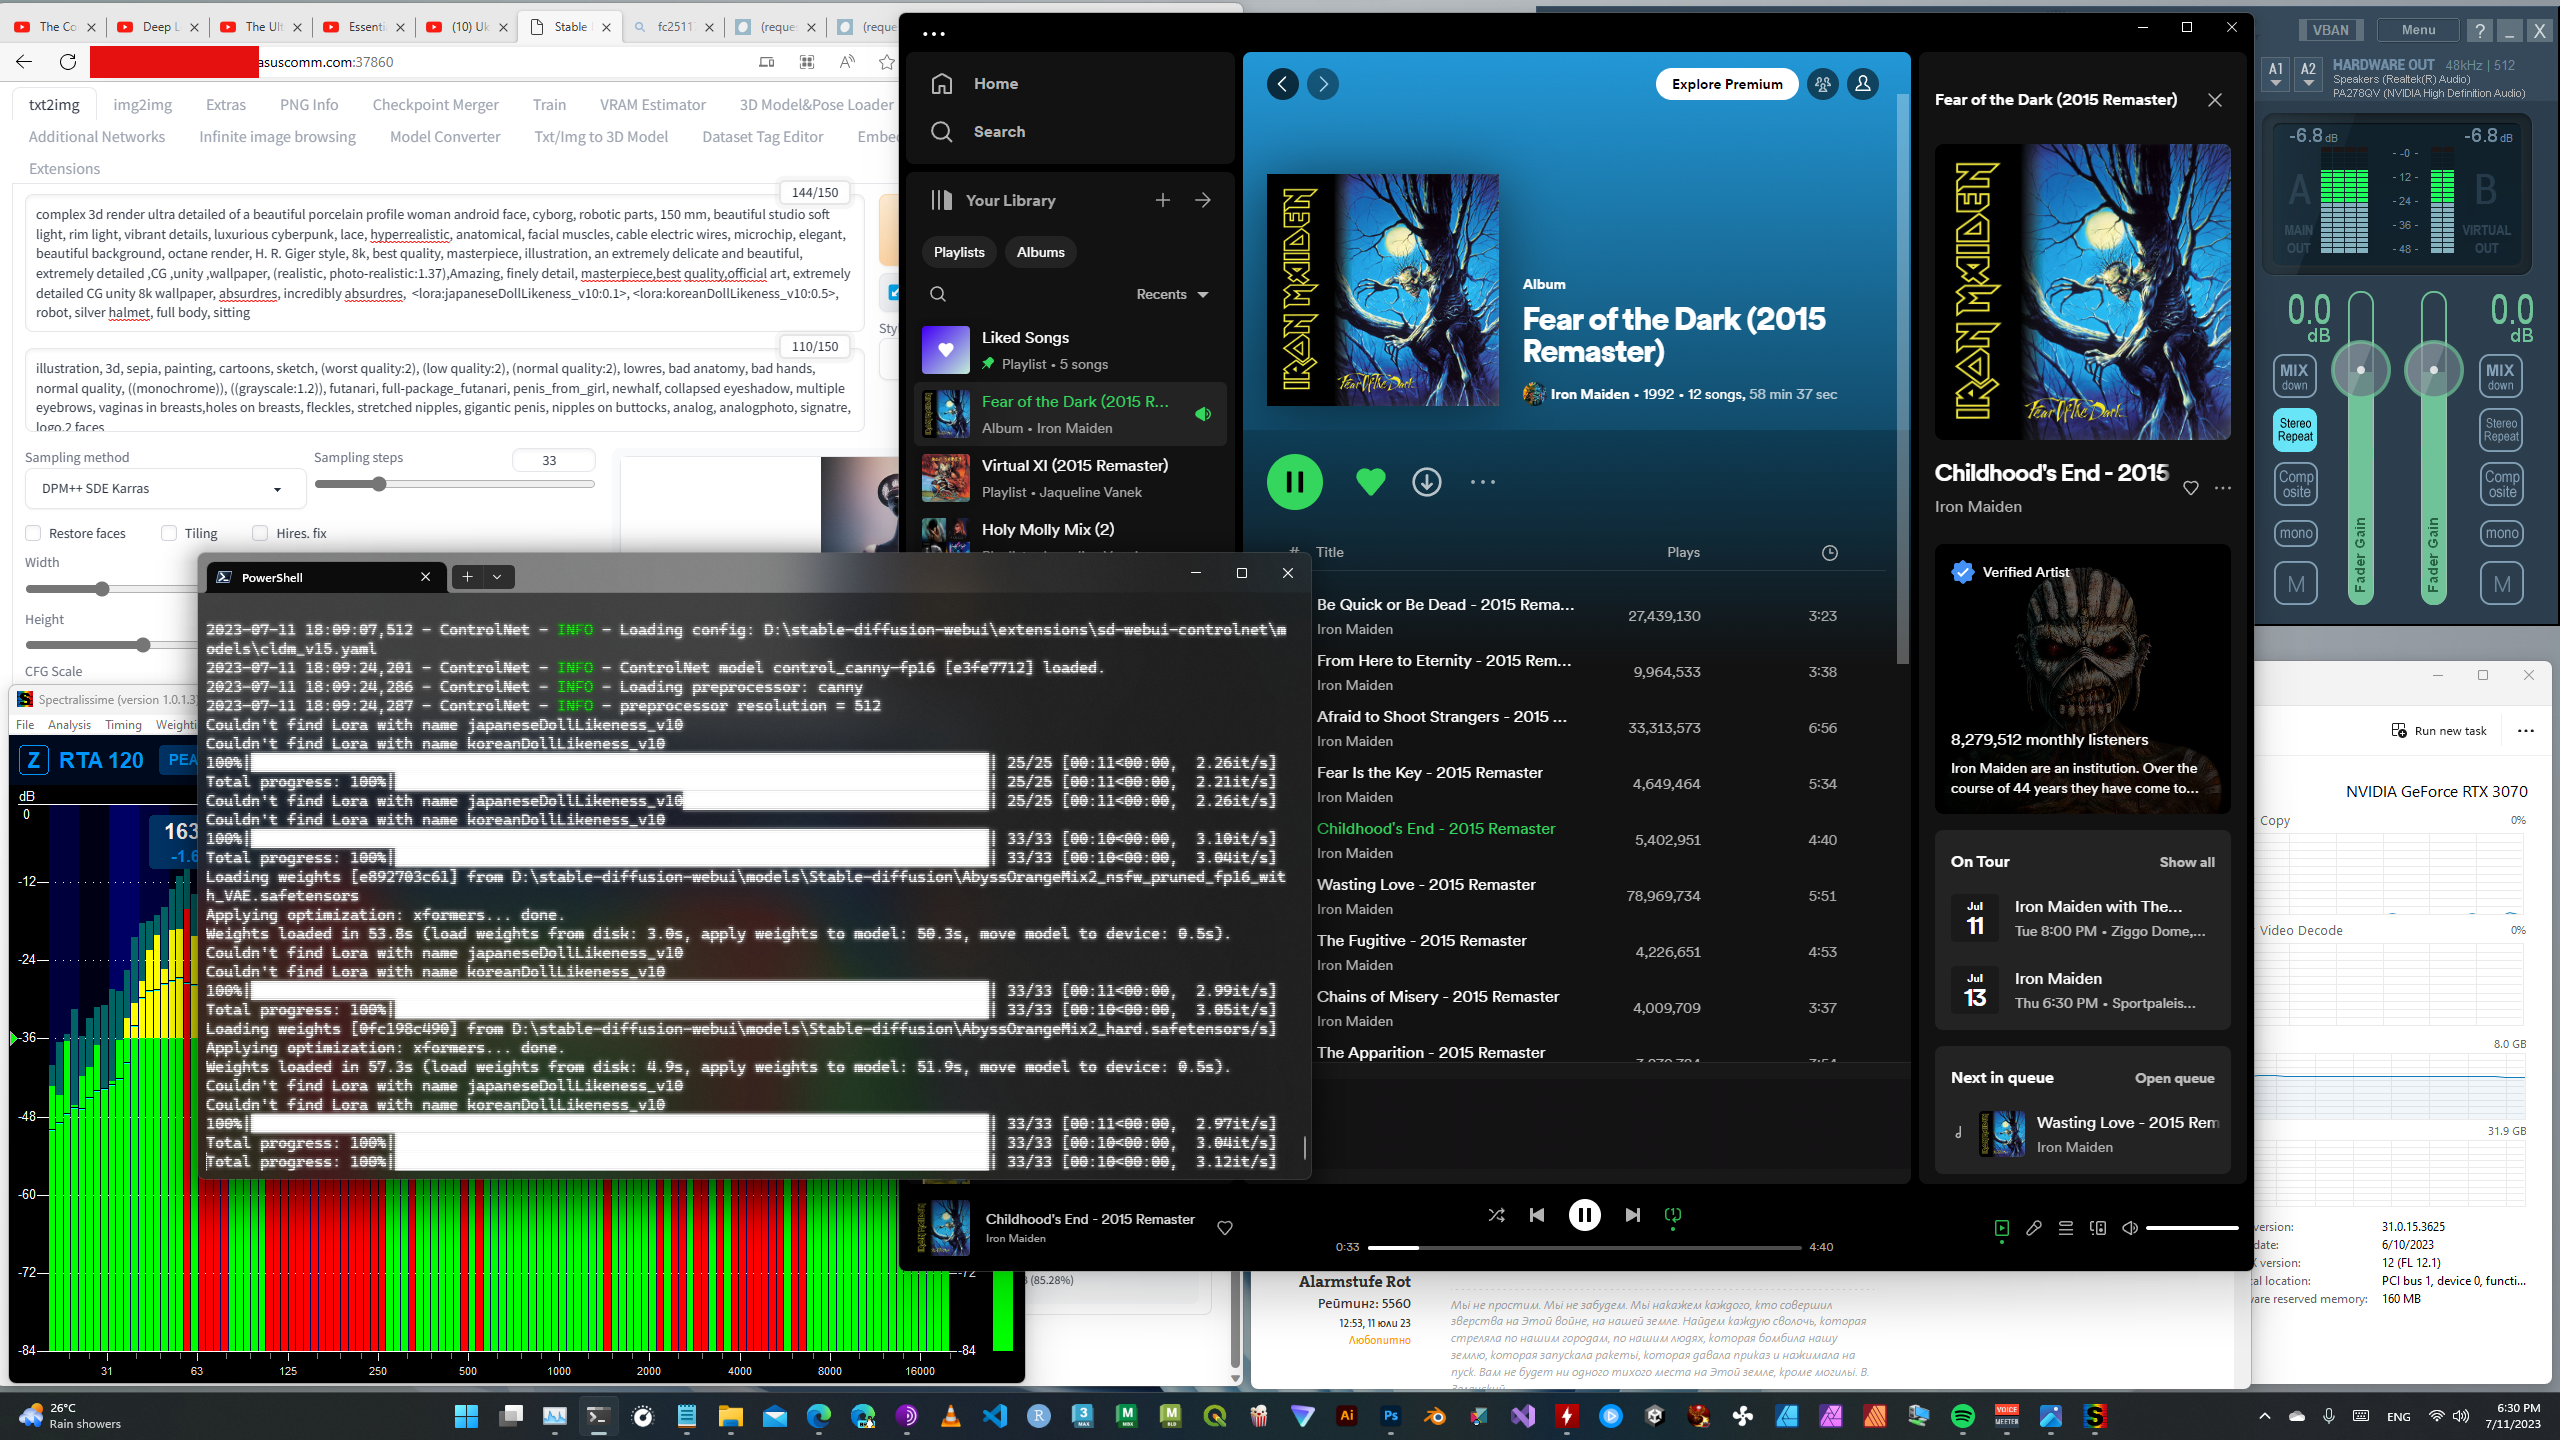2560x1440 pixels.
Task: Open the Recents sort dropdown
Action: pyautogui.click(x=1172, y=294)
